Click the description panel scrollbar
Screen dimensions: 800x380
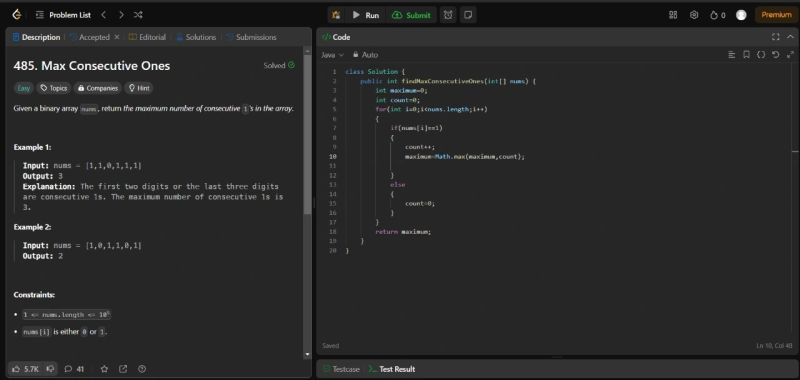(307, 135)
